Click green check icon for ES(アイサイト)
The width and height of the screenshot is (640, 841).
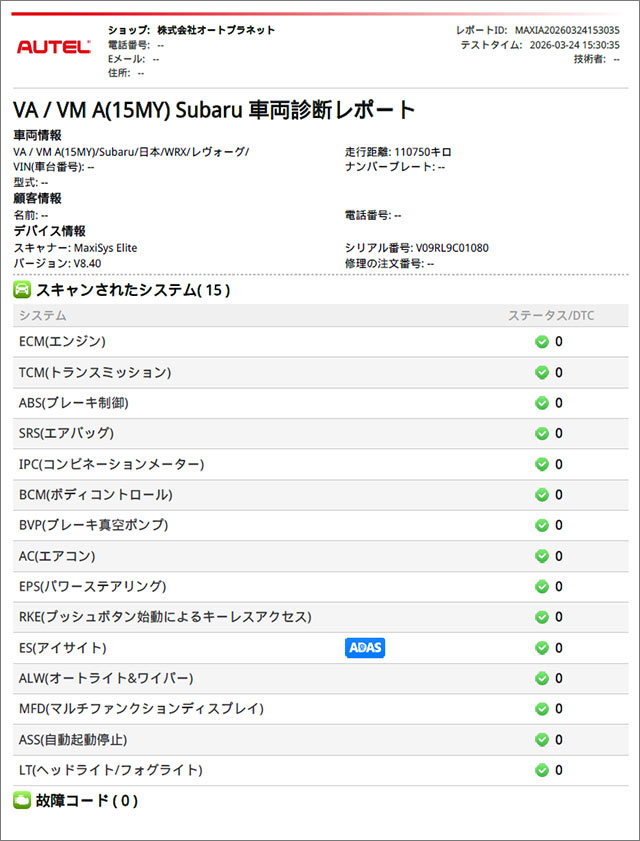pos(542,648)
